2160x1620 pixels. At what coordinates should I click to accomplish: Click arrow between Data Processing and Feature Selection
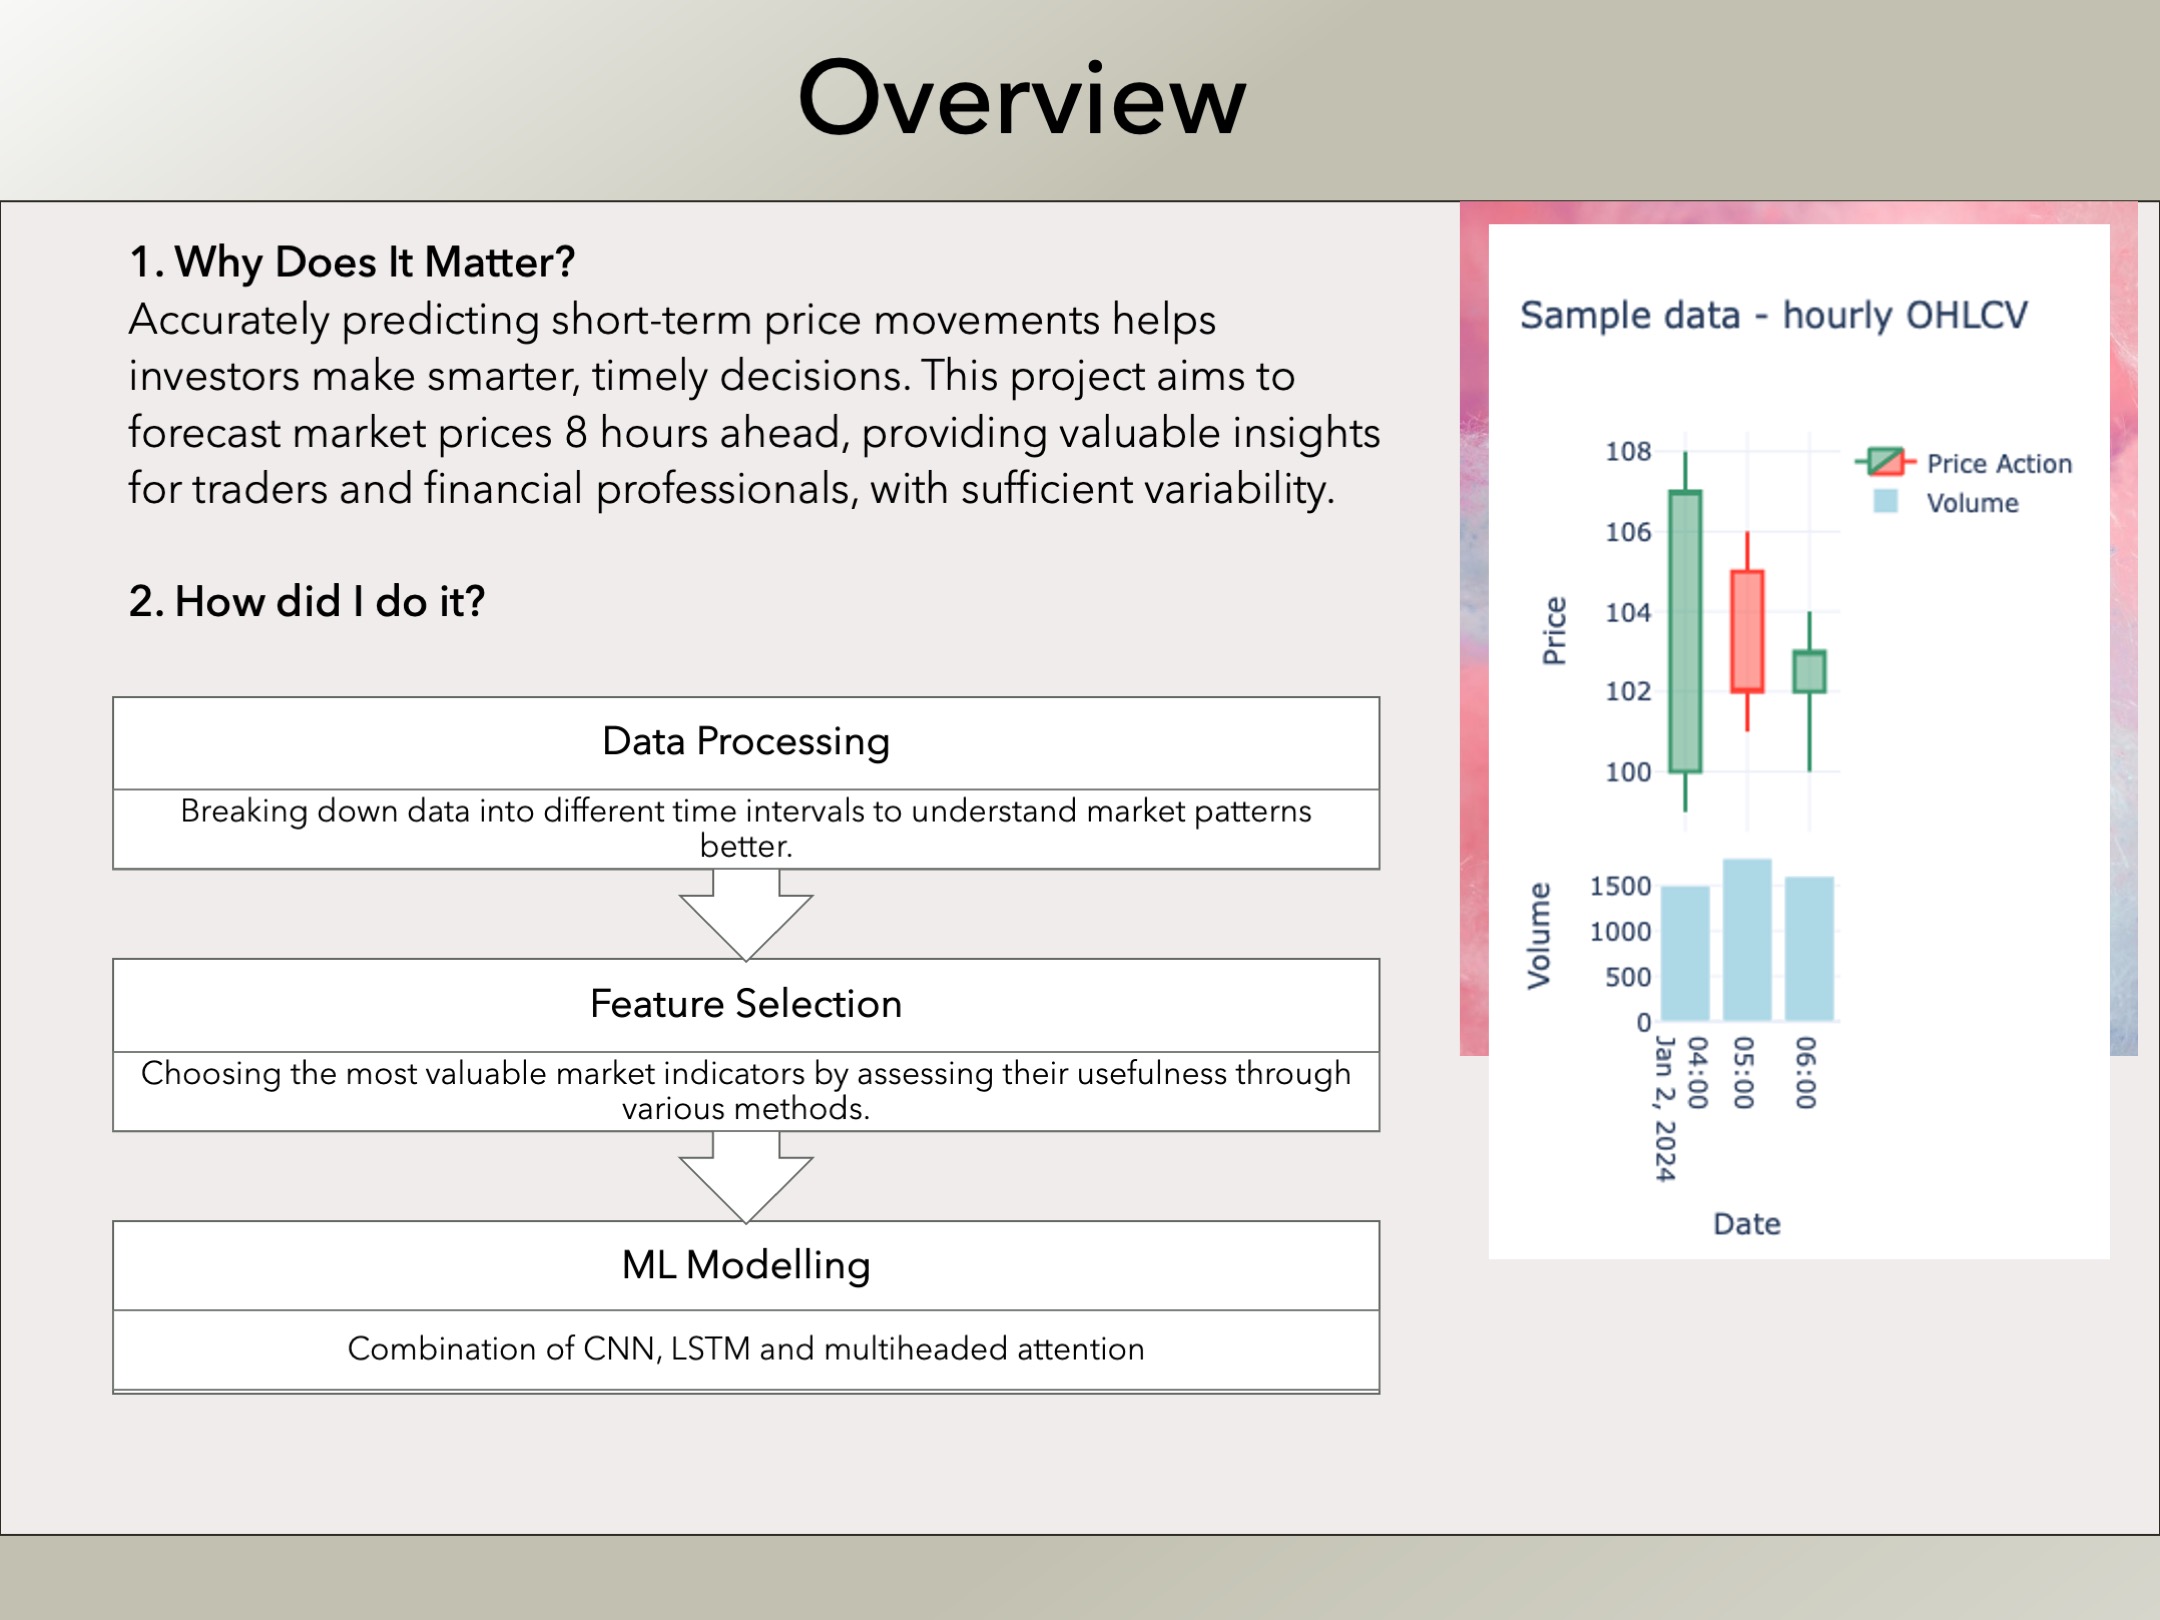coord(746,912)
